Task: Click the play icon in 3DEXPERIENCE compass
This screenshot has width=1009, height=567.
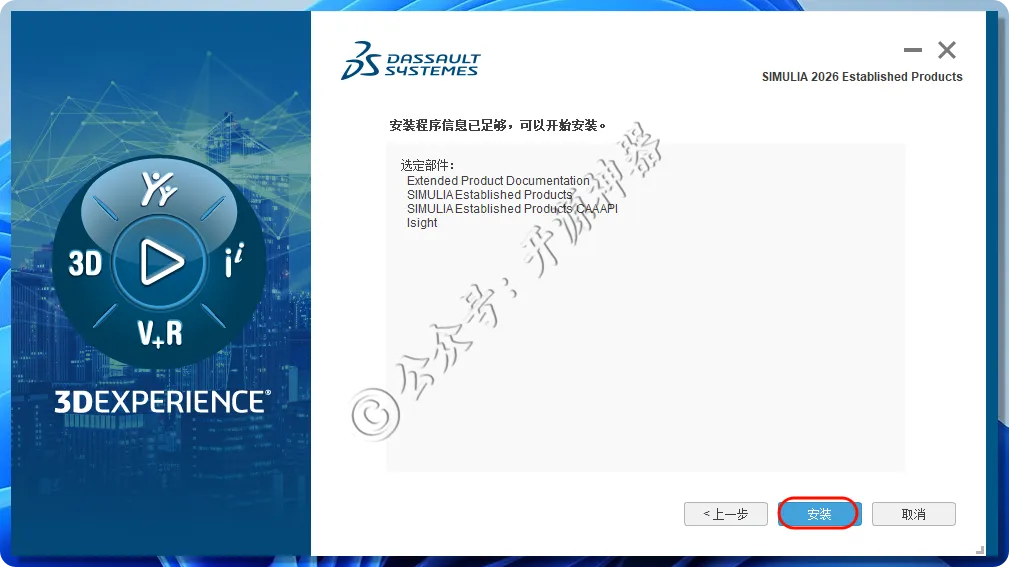Action: [160, 262]
